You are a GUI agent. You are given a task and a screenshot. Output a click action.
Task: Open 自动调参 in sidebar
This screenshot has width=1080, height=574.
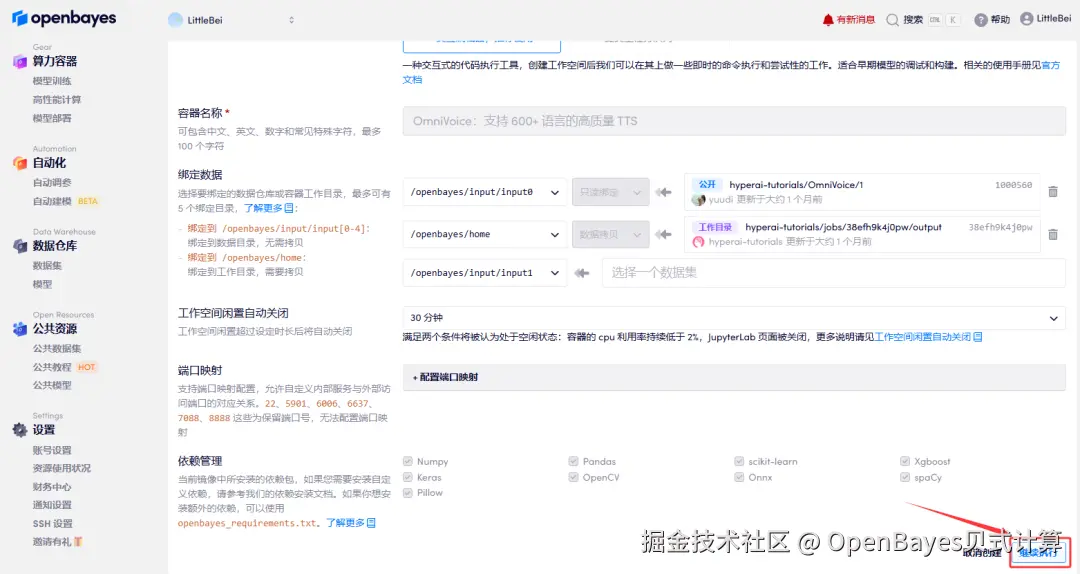coord(52,182)
